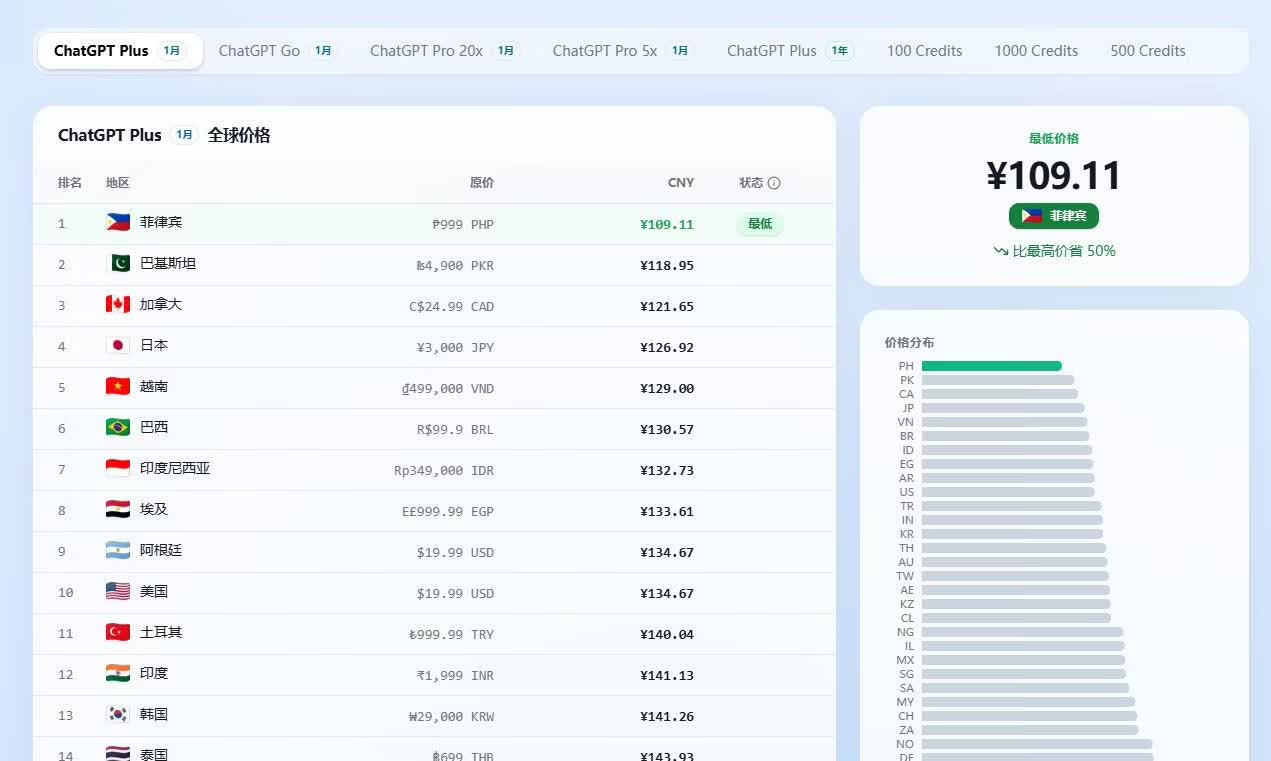Click the ¥3,000 JPY price cell

[x=456, y=347]
